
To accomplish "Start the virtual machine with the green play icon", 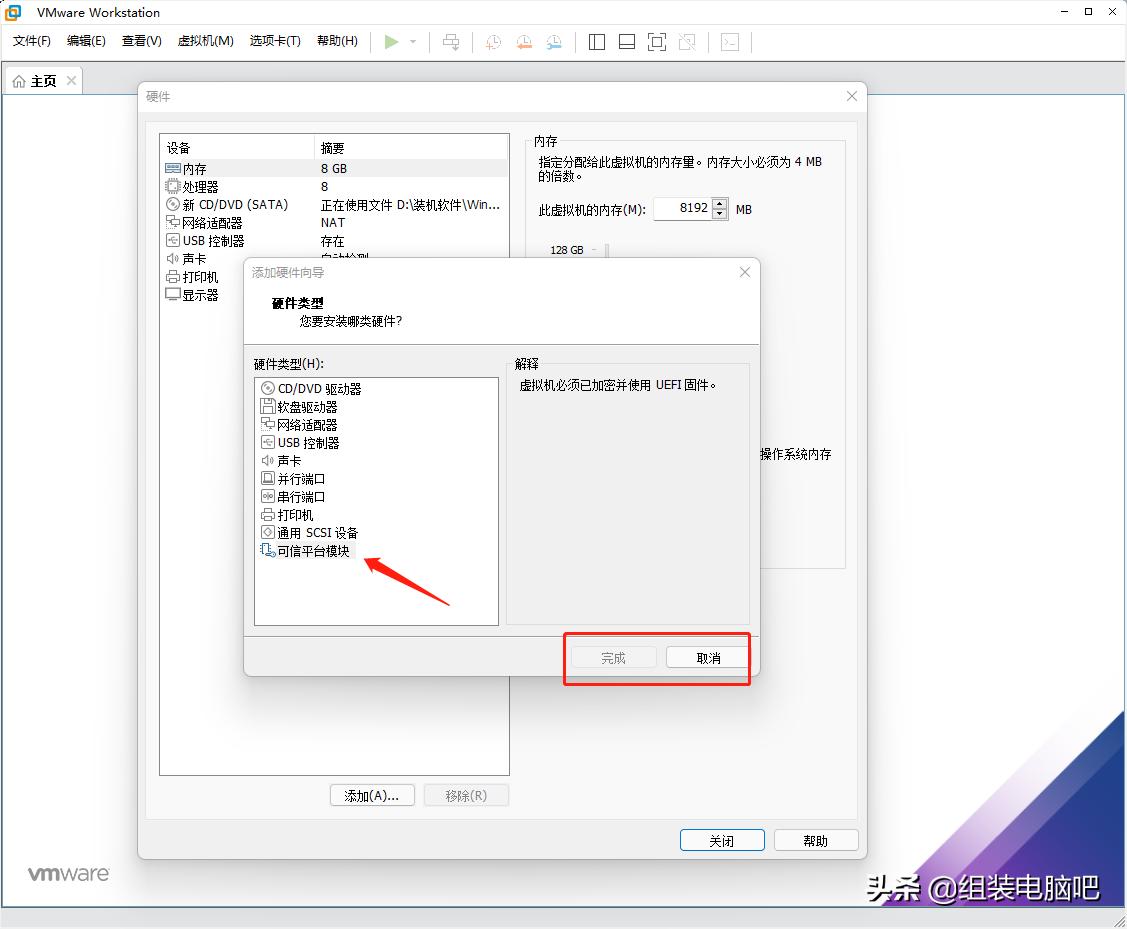I will [x=392, y=41].
